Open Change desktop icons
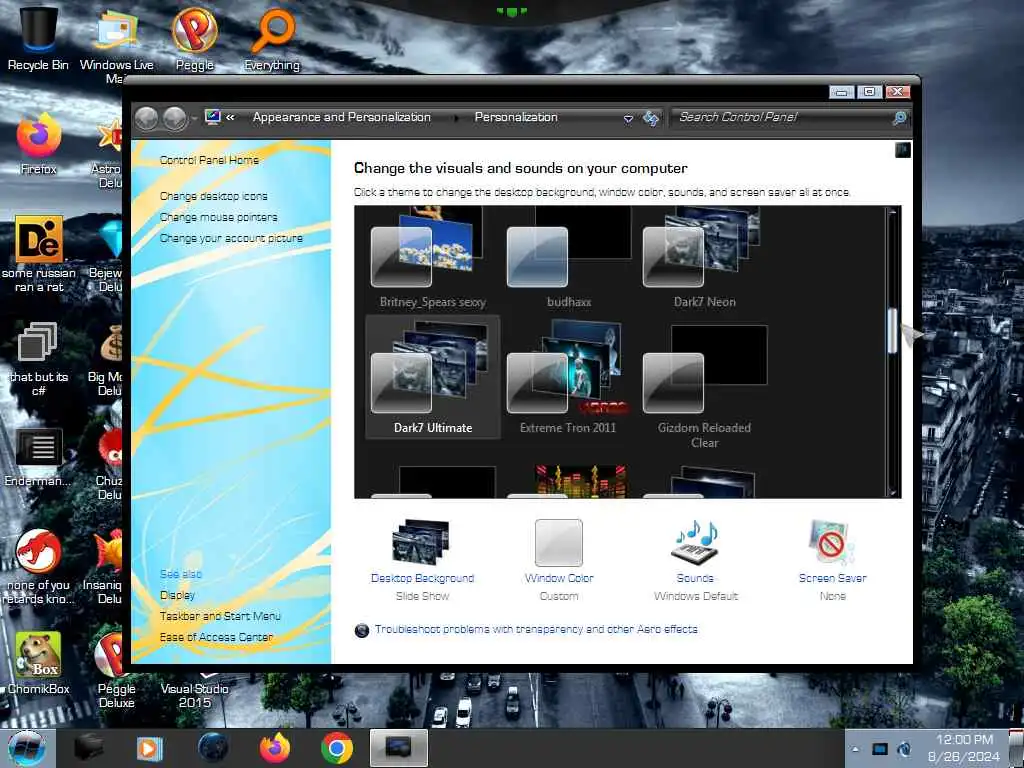Image resolution: width=1024 pixels, height=768 pixels. click(x=214, y=196)
